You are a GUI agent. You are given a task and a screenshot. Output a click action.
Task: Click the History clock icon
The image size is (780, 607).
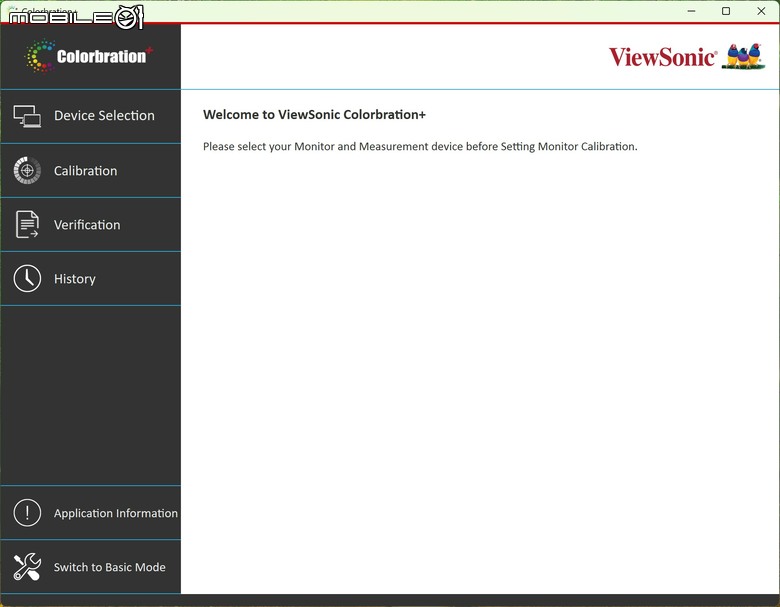(x=27, y=279)
